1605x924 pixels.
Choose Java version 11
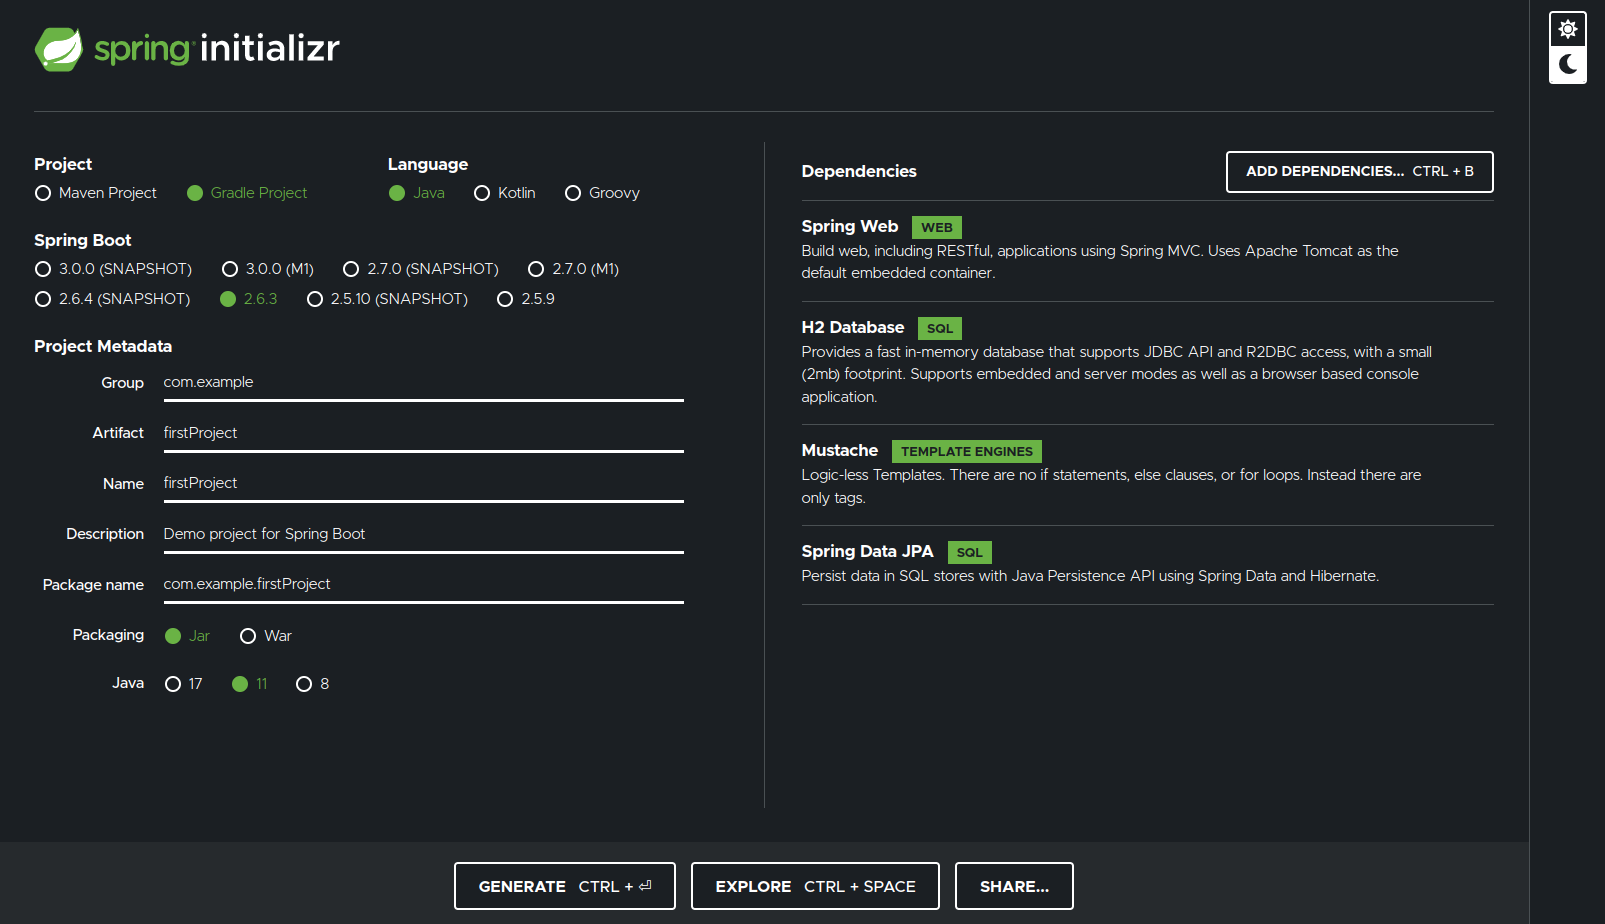250,684
